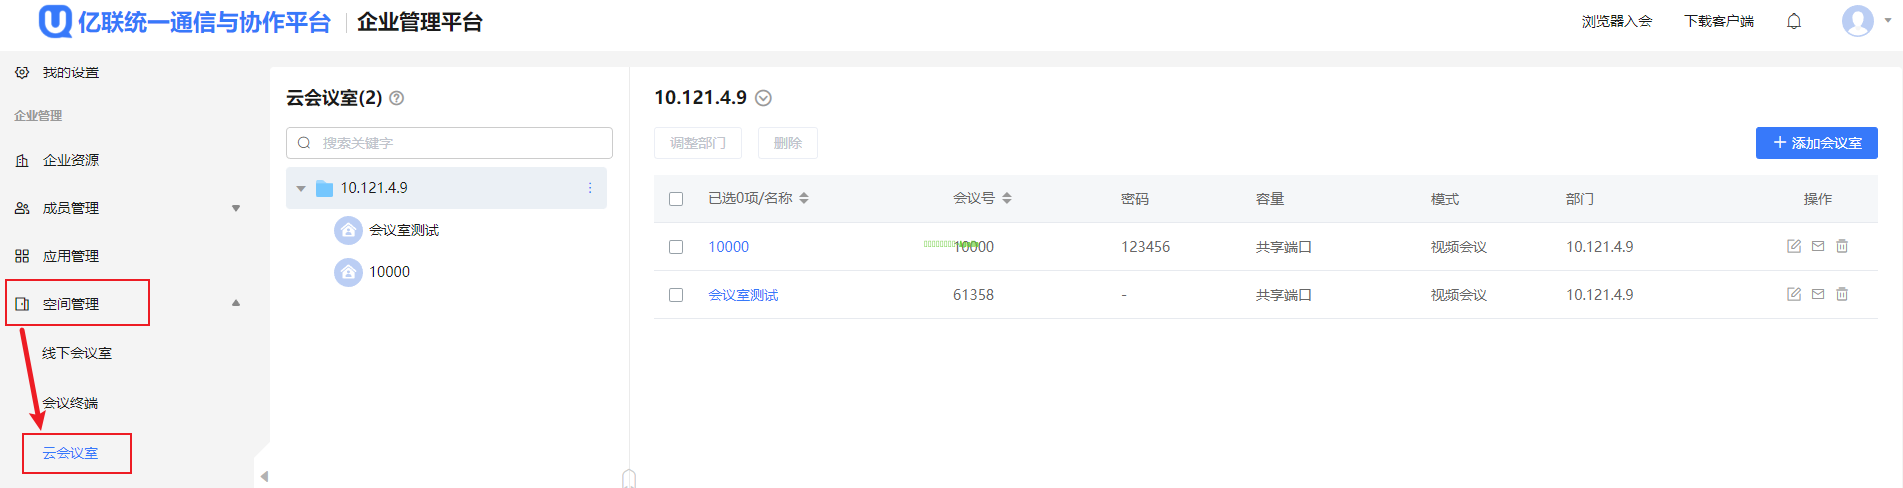The height and width of the screenshot is (488, 1903).
Task: Open 线下会议室 in the sidebar
Action: click(77, 353)
